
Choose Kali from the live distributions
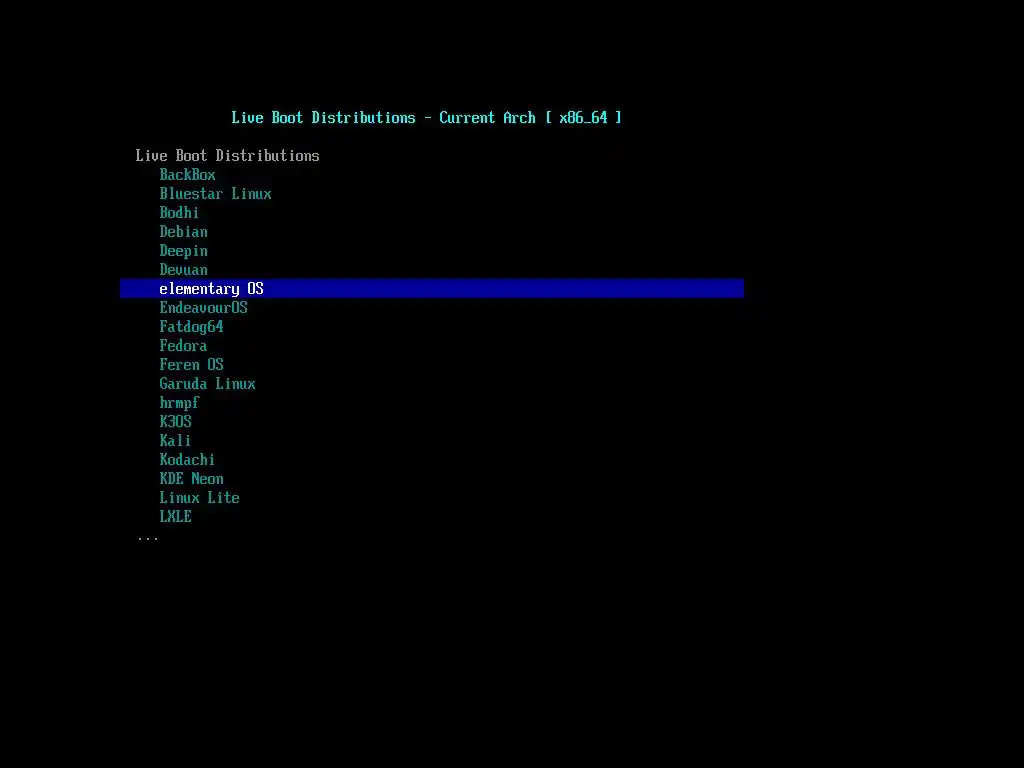pos(176,440)
